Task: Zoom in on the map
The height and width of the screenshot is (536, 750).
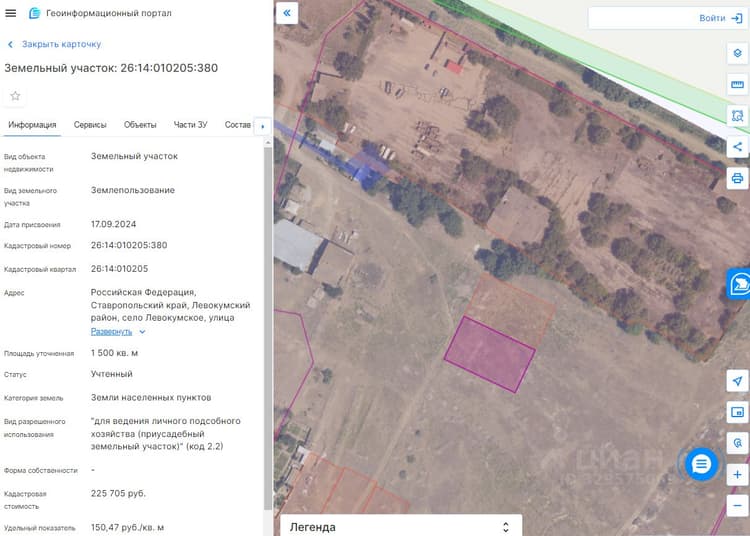Action: pos(737,475)
